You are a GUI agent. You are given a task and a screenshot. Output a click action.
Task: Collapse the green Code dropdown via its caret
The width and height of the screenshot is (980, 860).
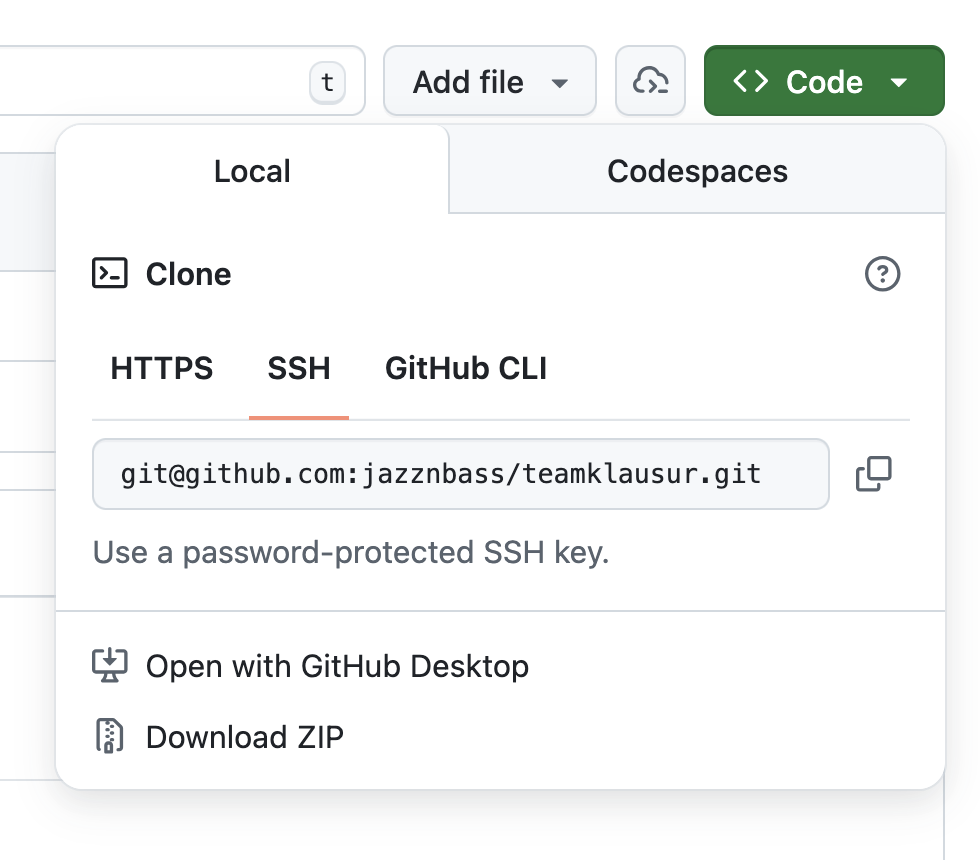pyautogui.click(x=898, y=82)
